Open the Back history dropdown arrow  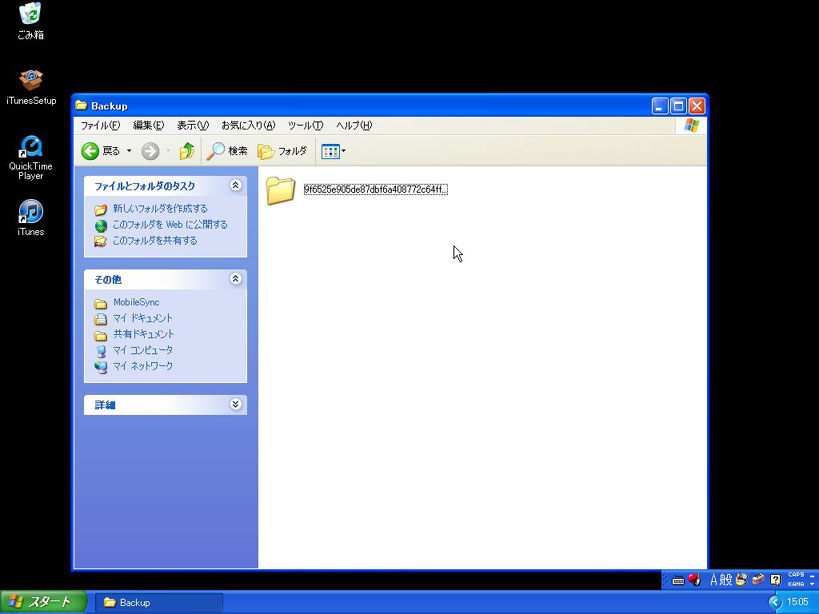click(128, 151)
